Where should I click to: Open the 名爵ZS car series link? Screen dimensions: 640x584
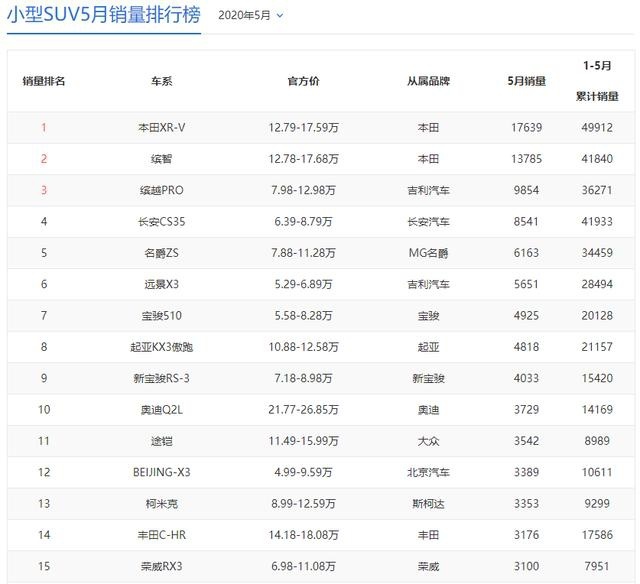coord(162,253)
